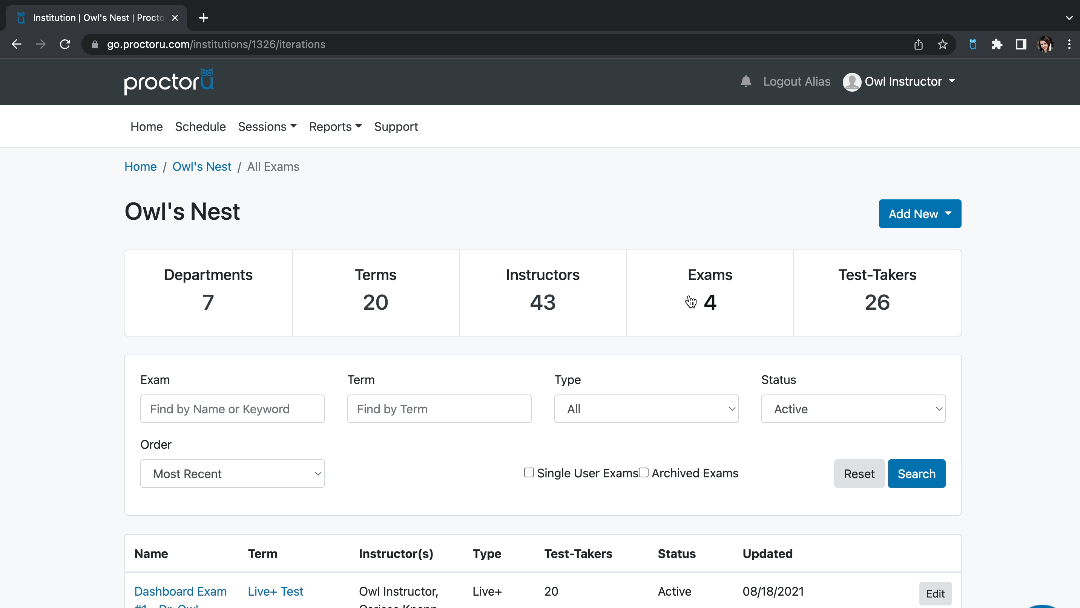Click the site security lock icon
The width and height of the screenshot is (1080, 608).
[x=94, y=44]
